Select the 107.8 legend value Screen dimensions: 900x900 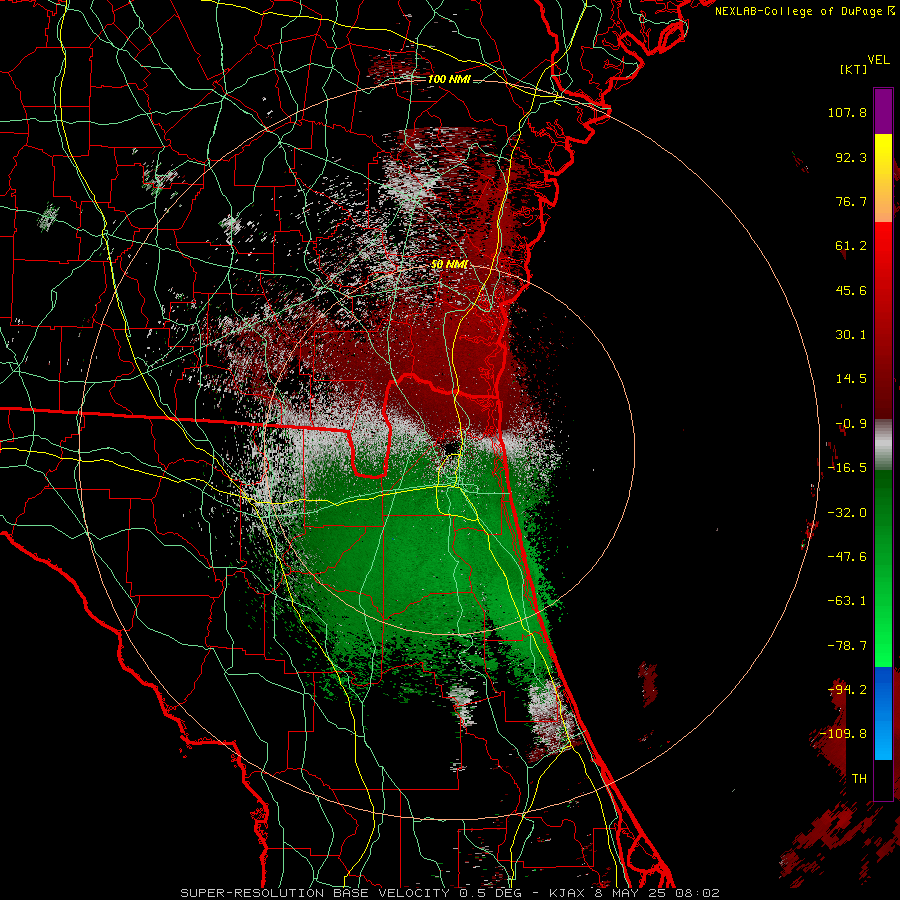click(847, 112)
